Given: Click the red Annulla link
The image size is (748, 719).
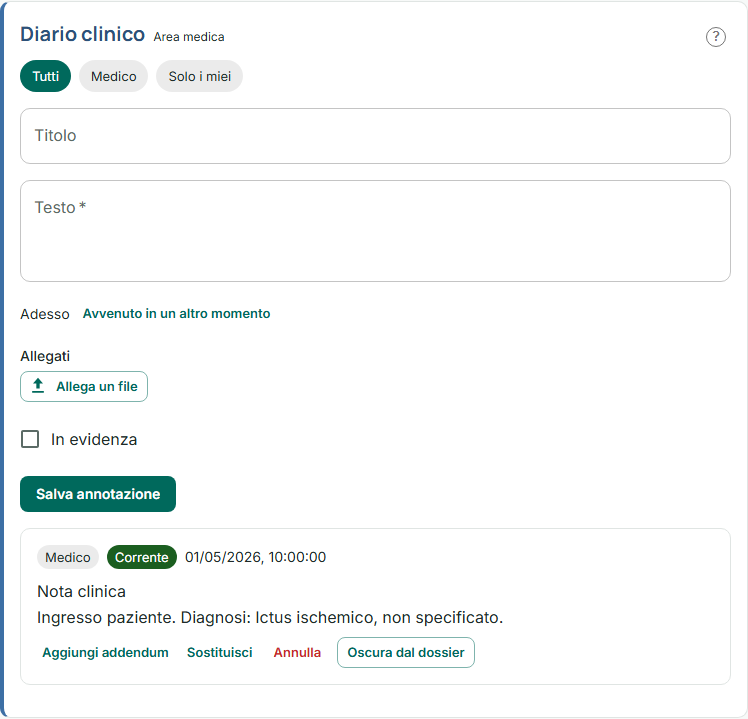Looking at the screenshot, I should point(297,652).
